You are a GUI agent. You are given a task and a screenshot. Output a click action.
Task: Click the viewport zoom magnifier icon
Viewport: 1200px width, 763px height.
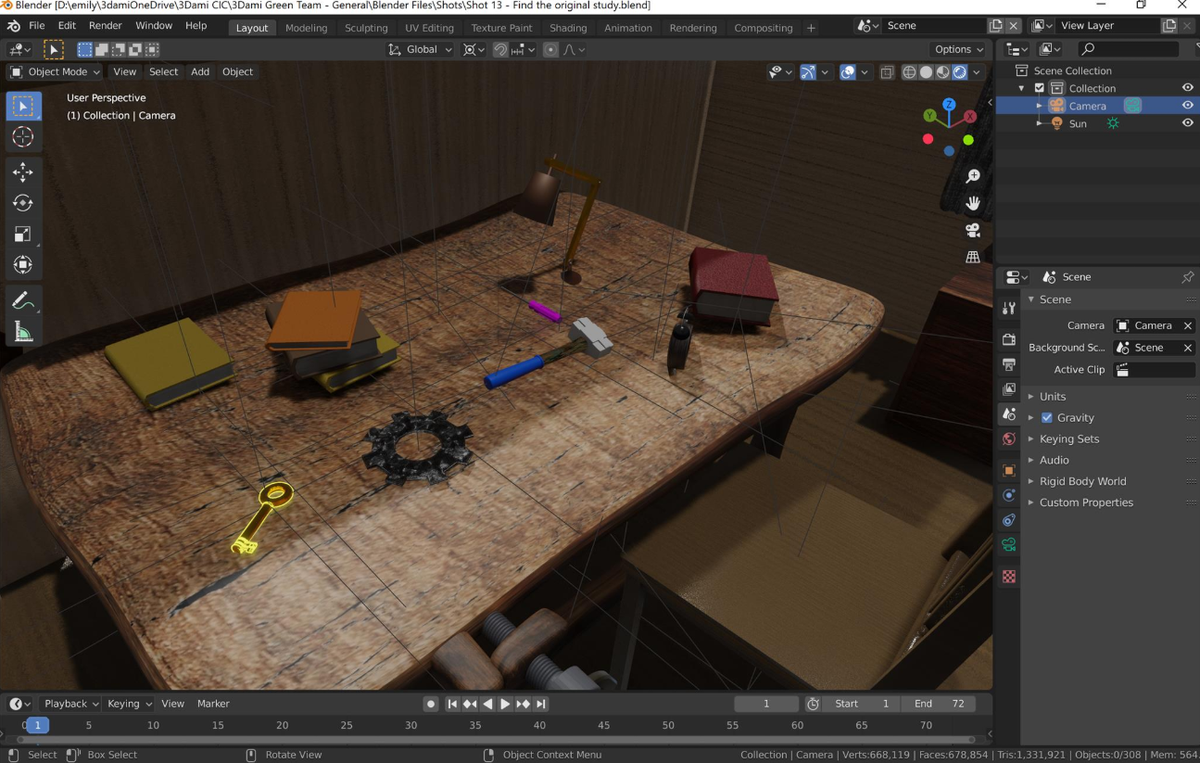point(973,176)
